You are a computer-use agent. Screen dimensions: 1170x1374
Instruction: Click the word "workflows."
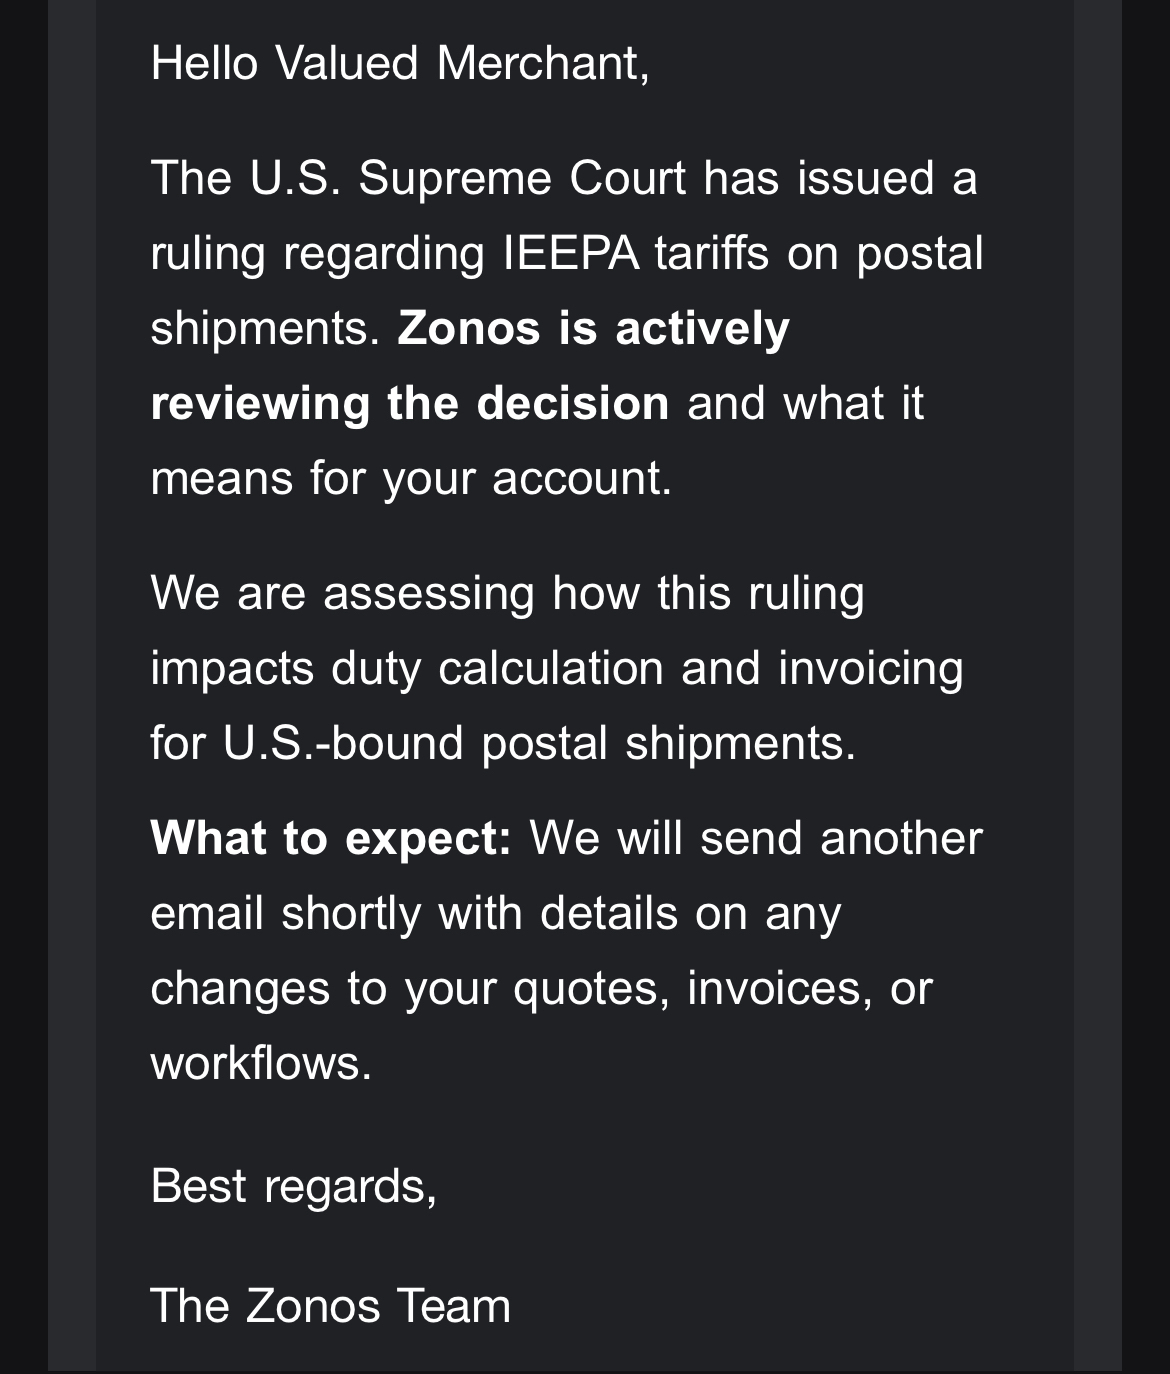[x=261, y=1062]
